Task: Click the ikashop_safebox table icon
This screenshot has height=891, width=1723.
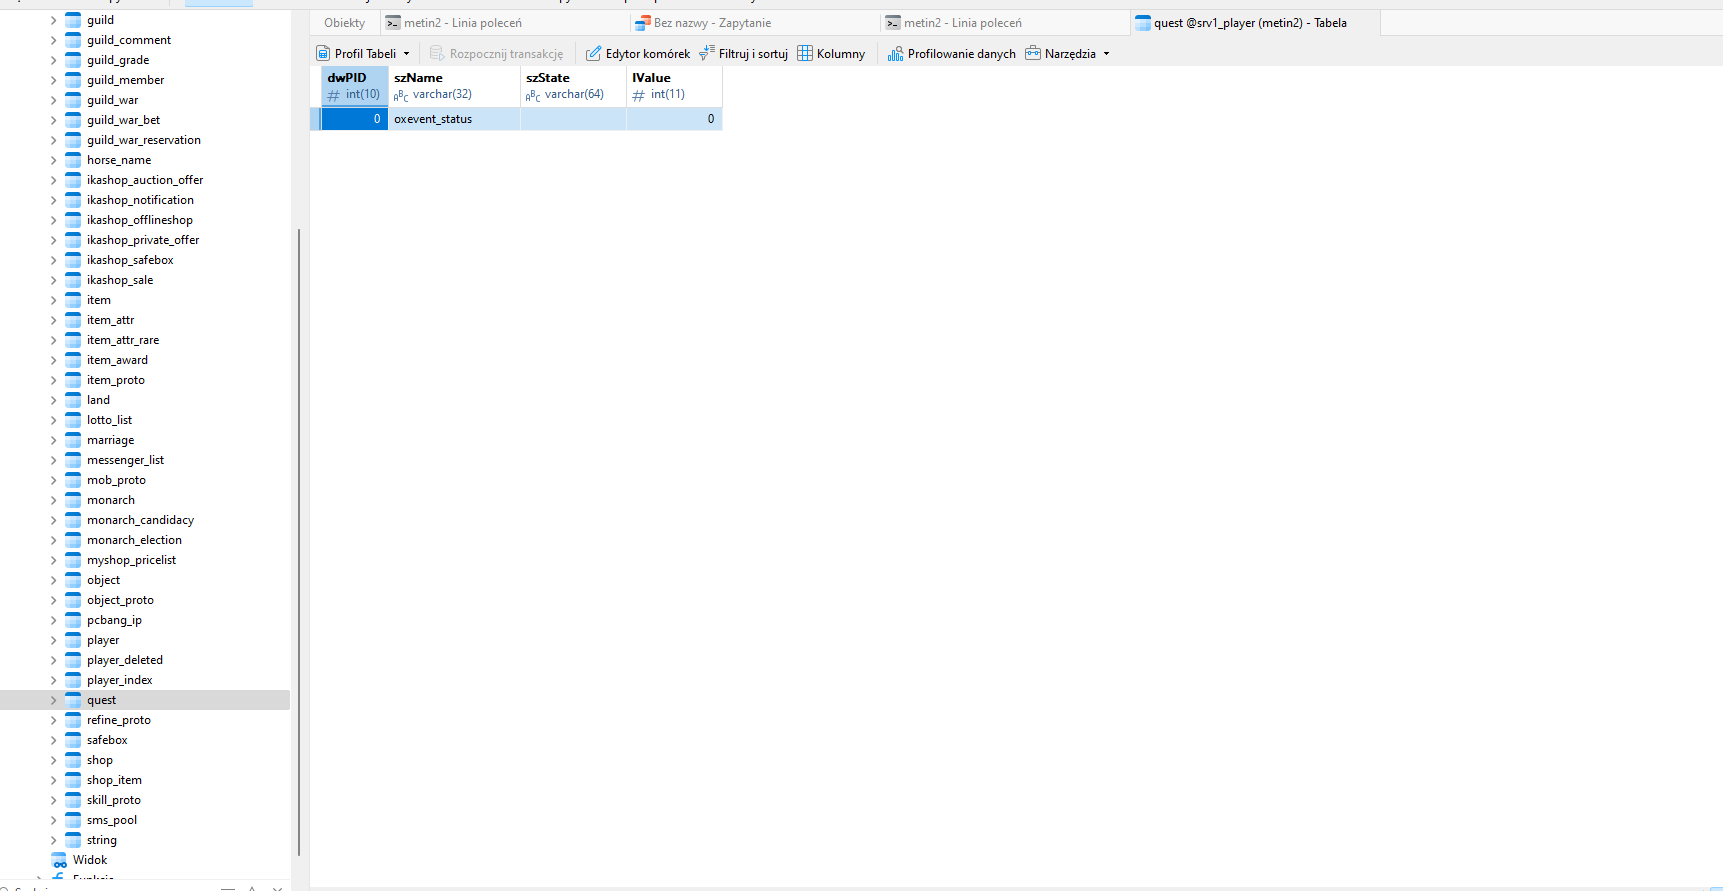Action: [73, 260]
